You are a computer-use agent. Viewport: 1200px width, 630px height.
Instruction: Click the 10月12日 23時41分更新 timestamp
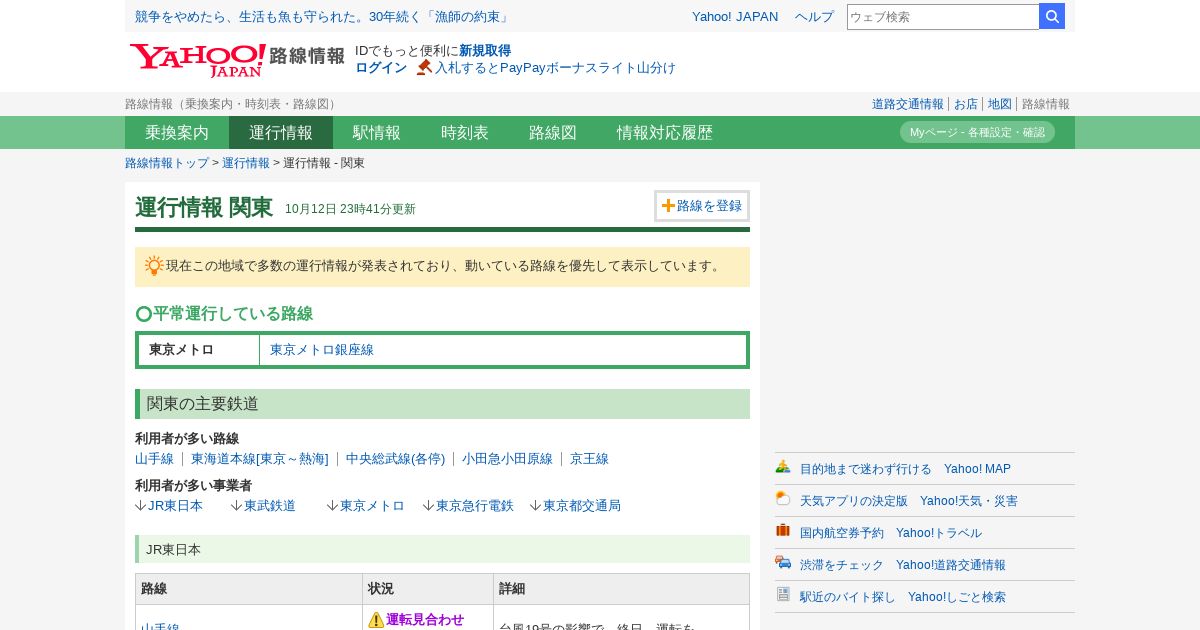(350, 209)
